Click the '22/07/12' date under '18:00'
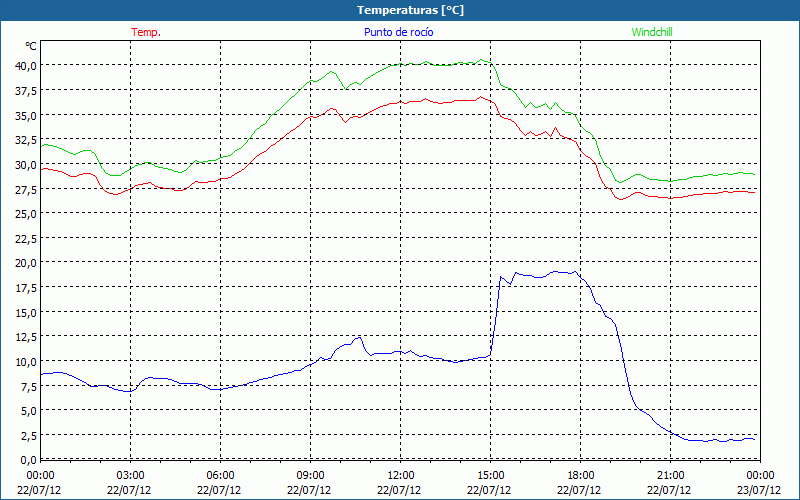This screenshot has height=500, width=800. click(579, 490)
